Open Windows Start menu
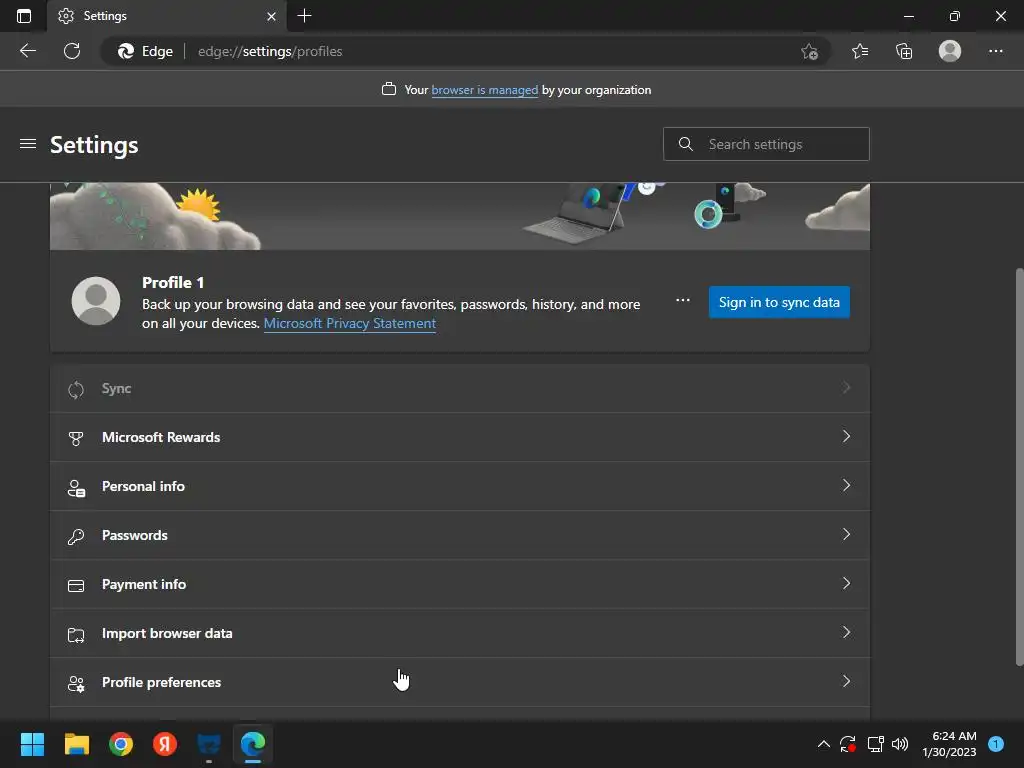 coord(32,744)
